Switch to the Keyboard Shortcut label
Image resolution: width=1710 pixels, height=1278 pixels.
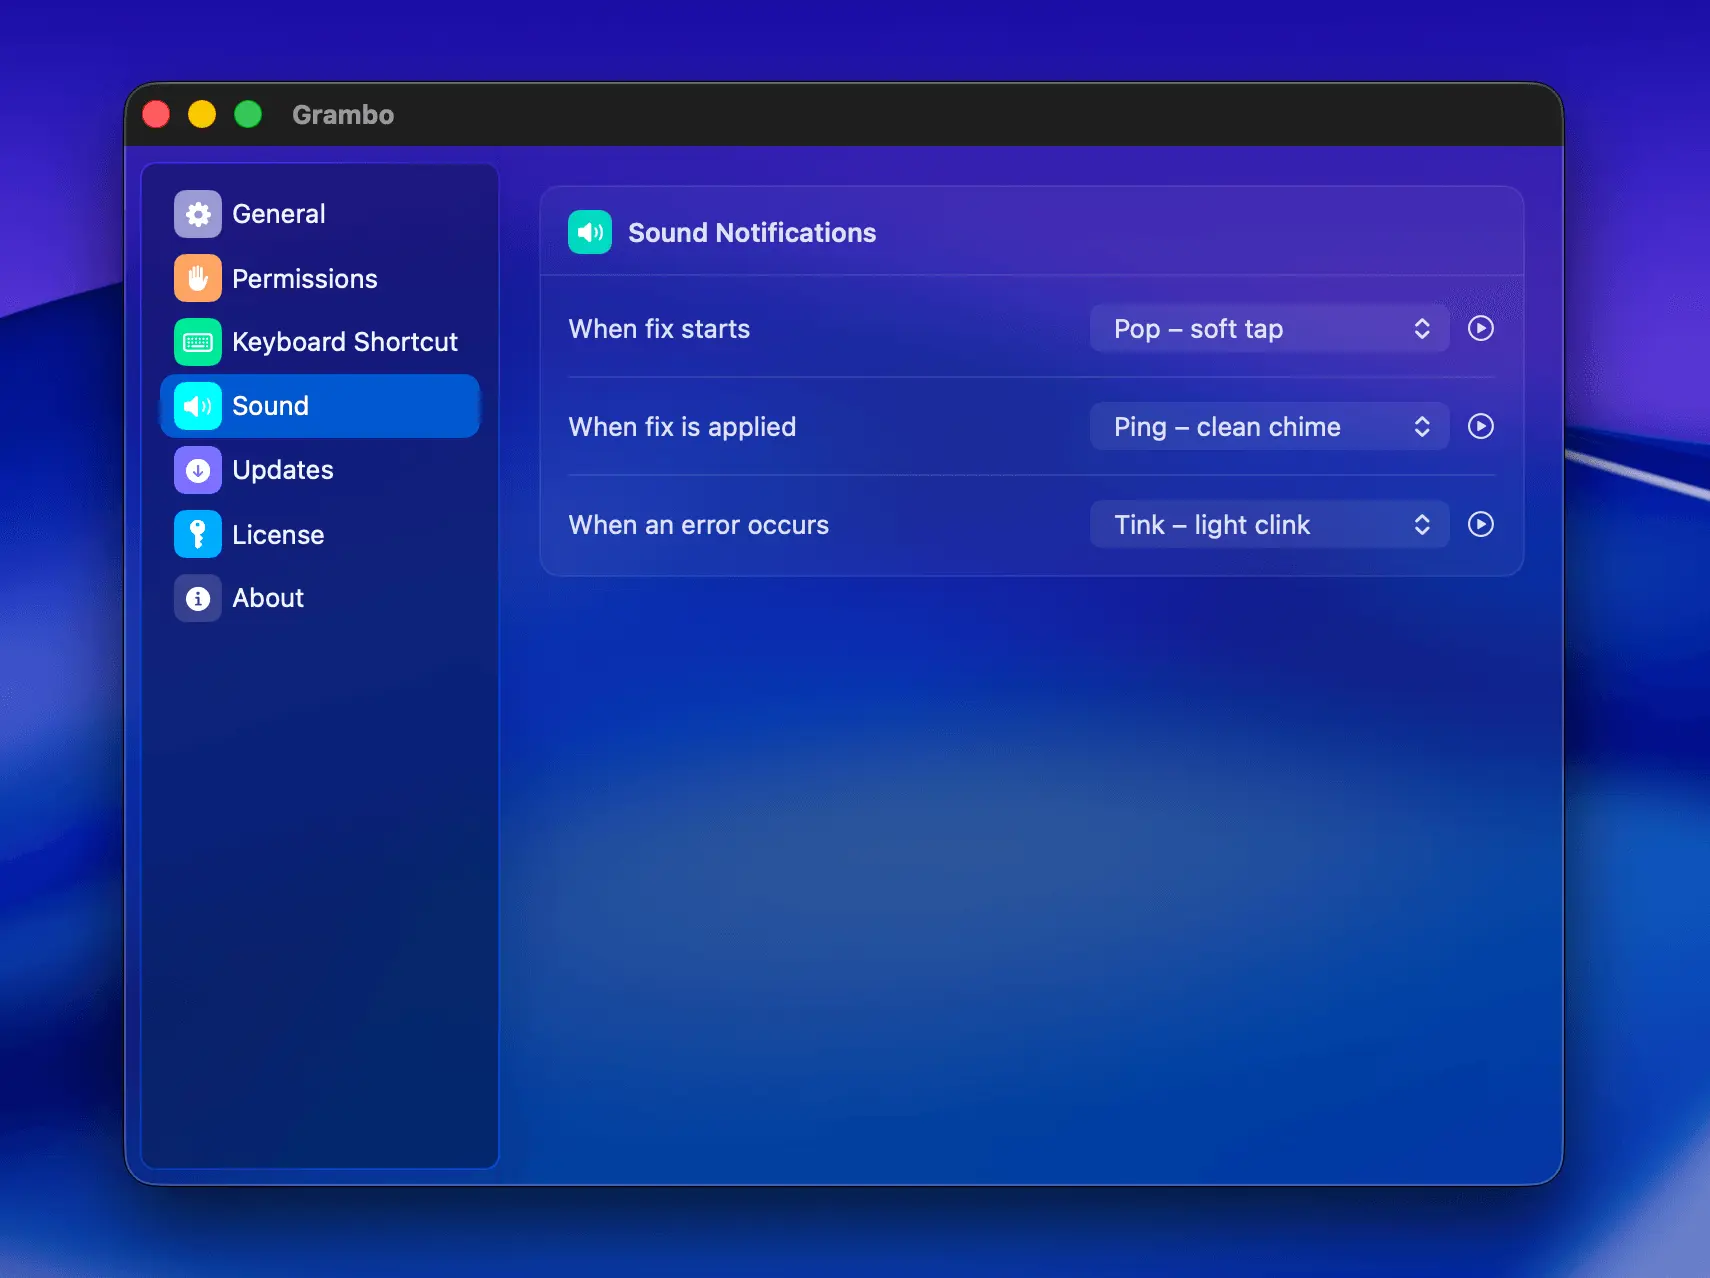(x=345, y=342)
